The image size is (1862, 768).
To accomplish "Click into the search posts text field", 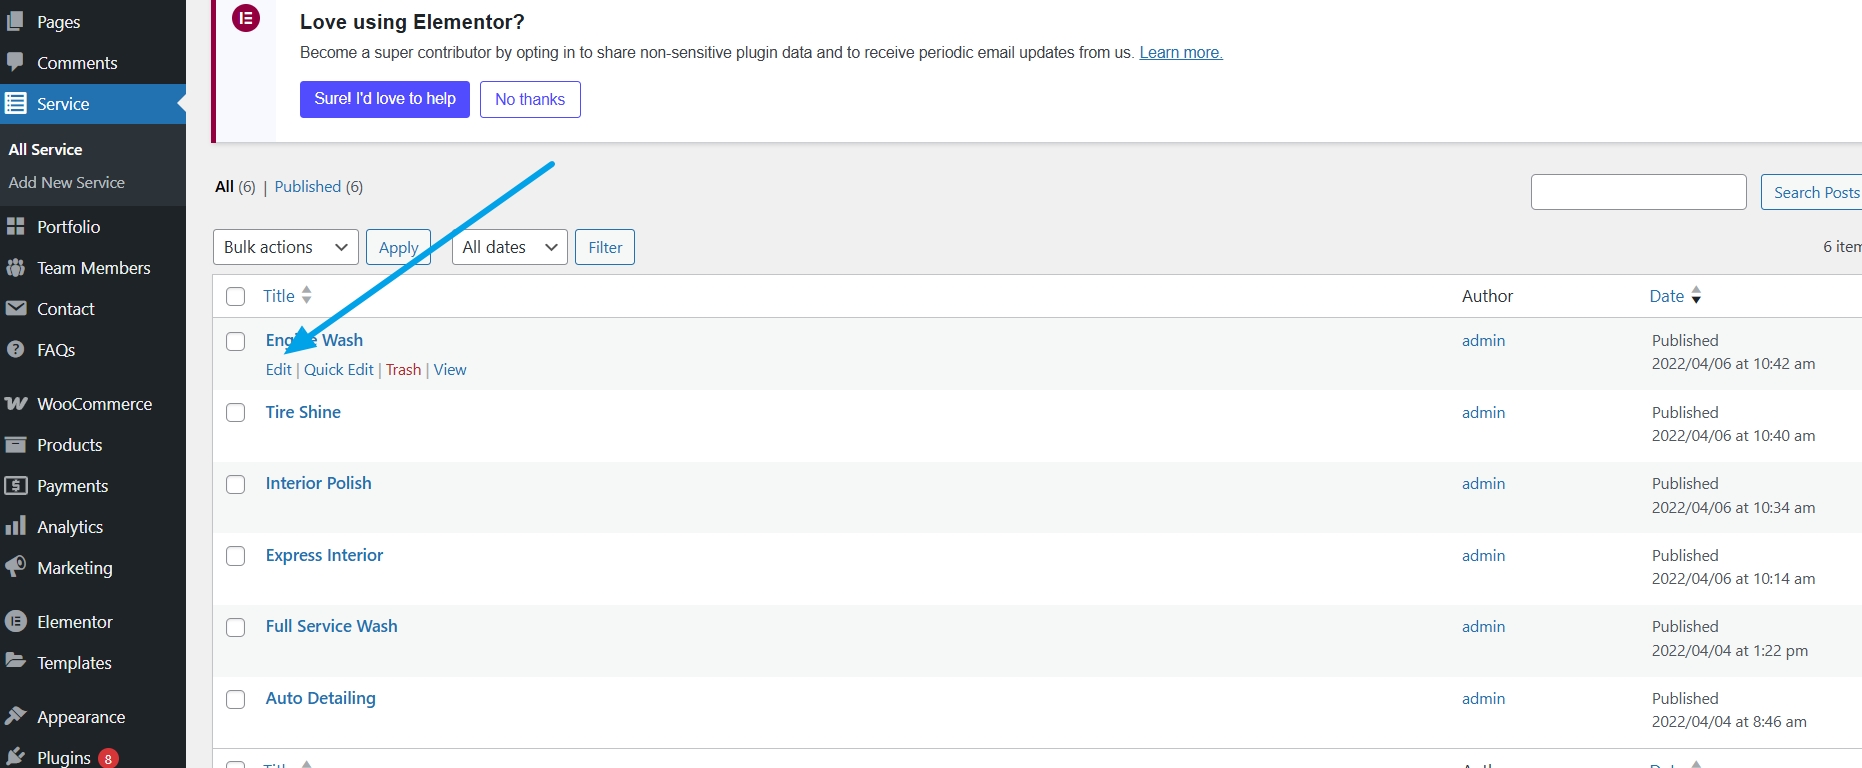I will pyautogui.click(x=1638, y=192).
